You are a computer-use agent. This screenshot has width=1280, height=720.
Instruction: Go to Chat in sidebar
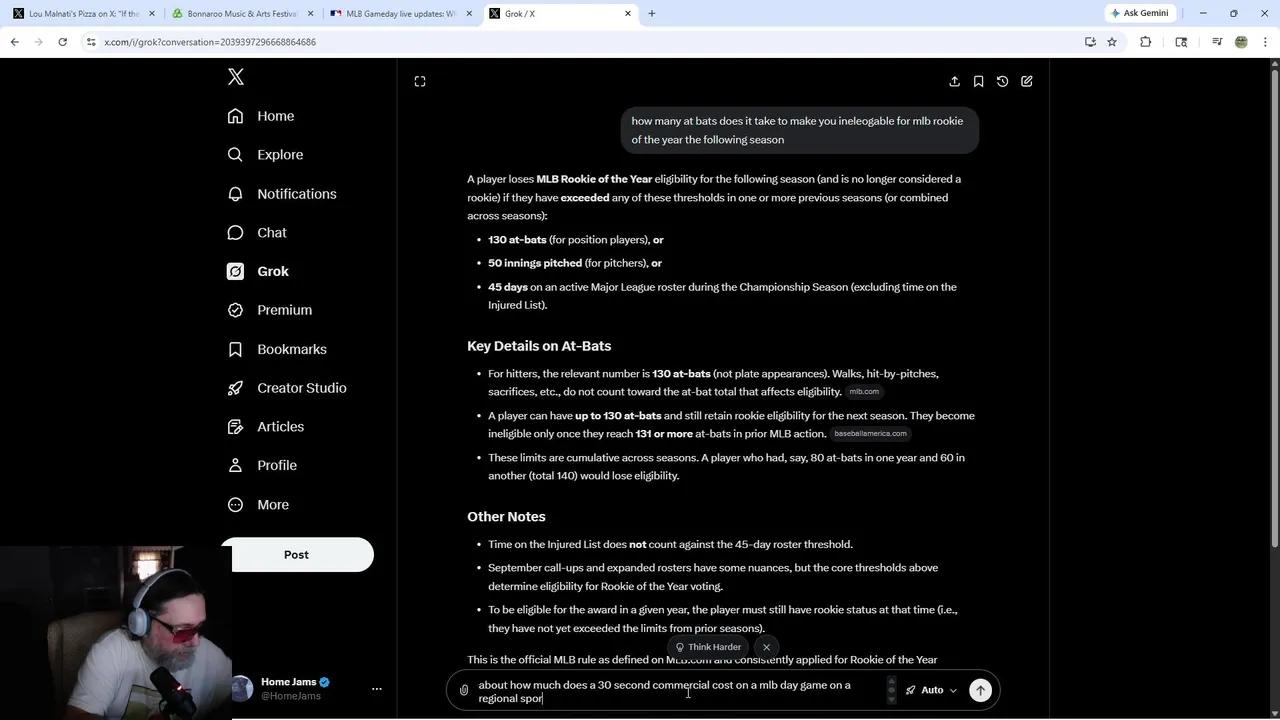click(x=257, y=232)
